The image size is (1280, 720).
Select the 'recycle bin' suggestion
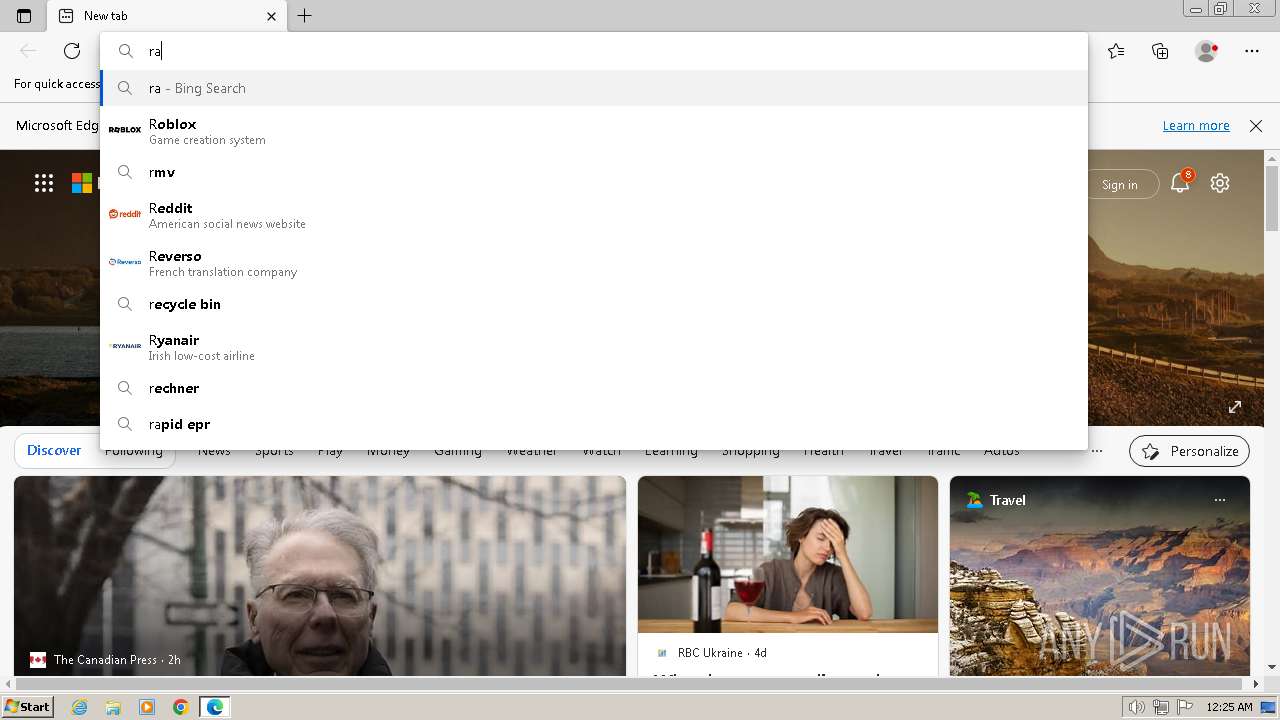(594, 304)
